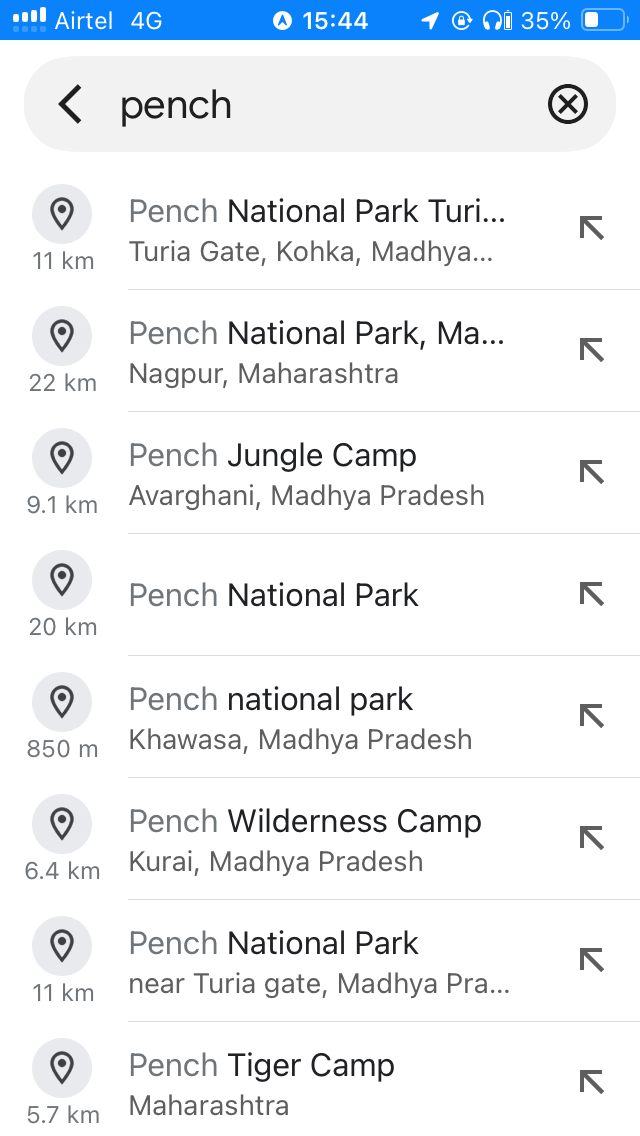Insert Pench Jungle Camp suggestion via arrow icon
The height and width of the screenshot is (1136, 640).
click(591, 472)
